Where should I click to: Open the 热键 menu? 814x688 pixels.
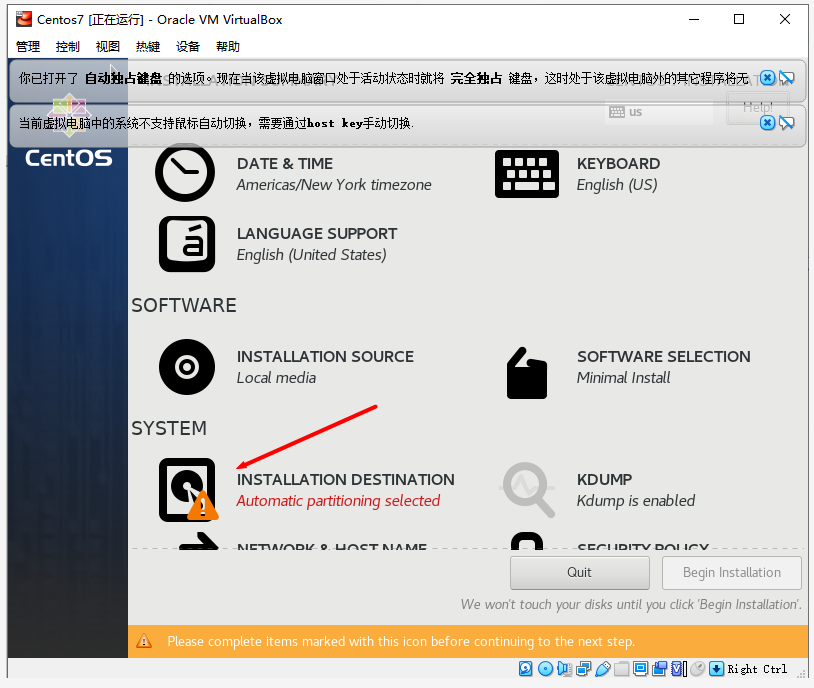point(148,47)
